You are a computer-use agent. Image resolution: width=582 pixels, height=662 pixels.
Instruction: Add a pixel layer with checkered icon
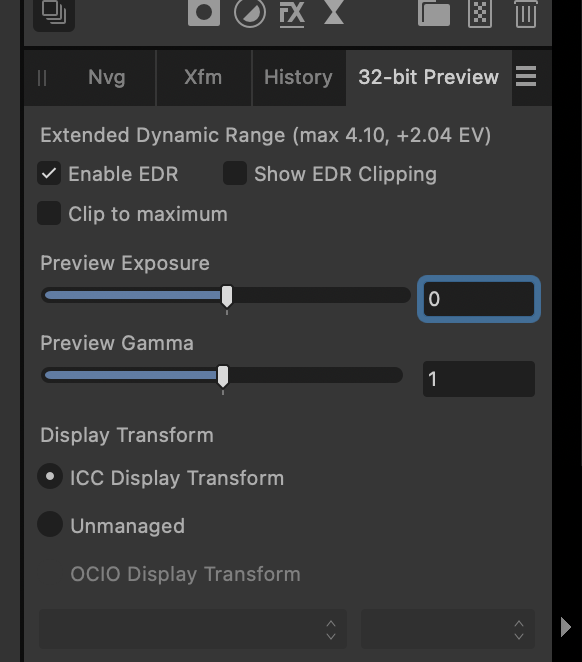480,14
